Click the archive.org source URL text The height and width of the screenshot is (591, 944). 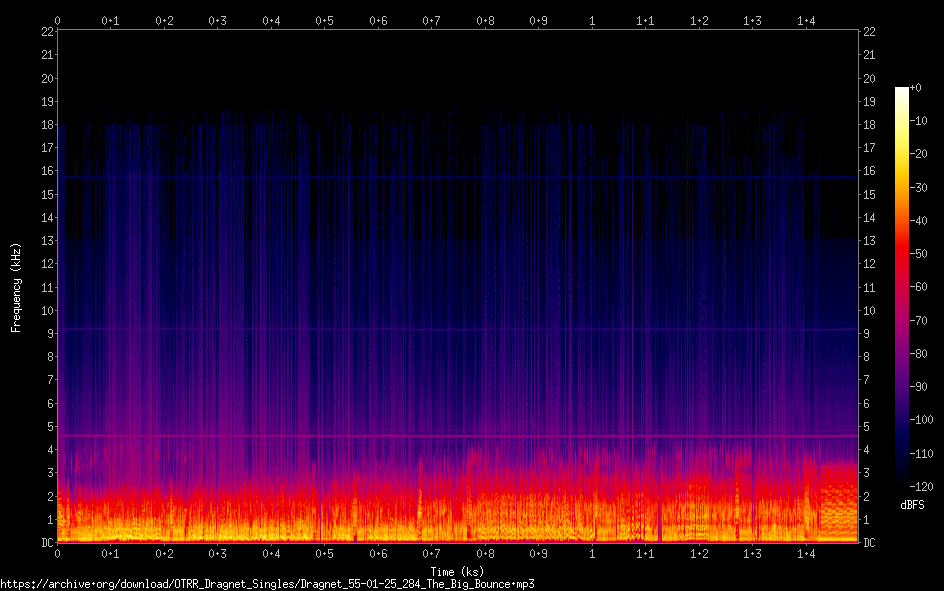267,583
